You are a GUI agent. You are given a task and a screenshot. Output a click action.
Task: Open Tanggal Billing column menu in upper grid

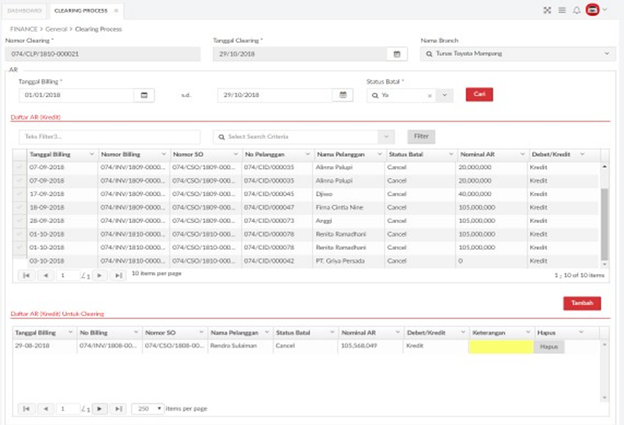coord(92,154)
